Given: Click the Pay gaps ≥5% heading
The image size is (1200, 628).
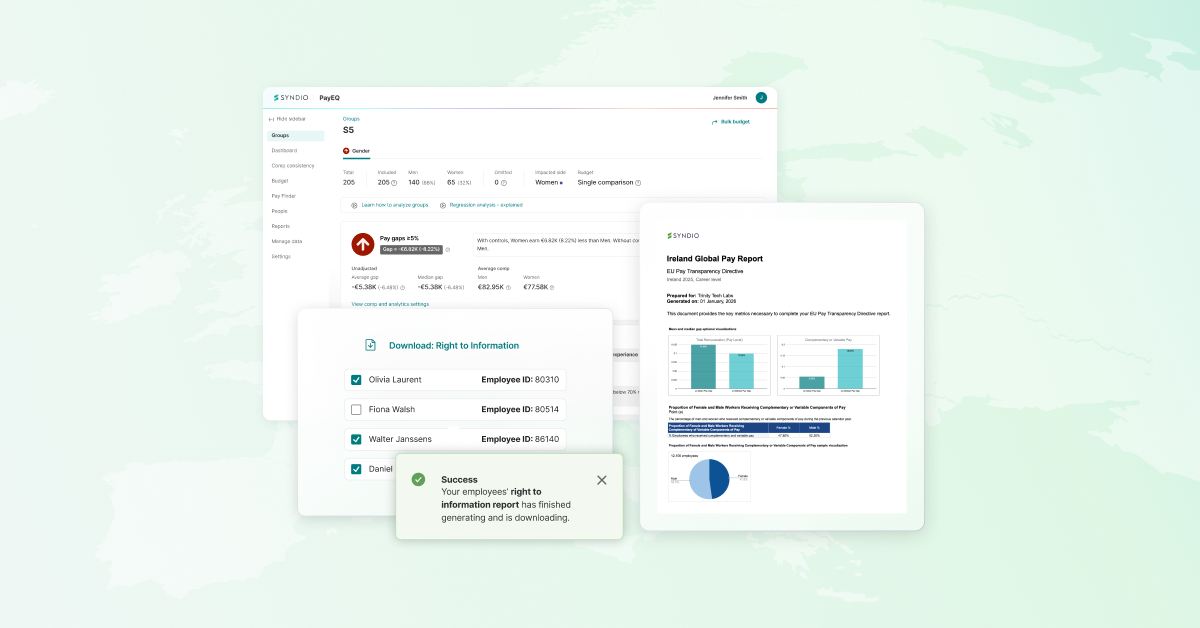Looking at the screenshot, I should pos(399,238).
